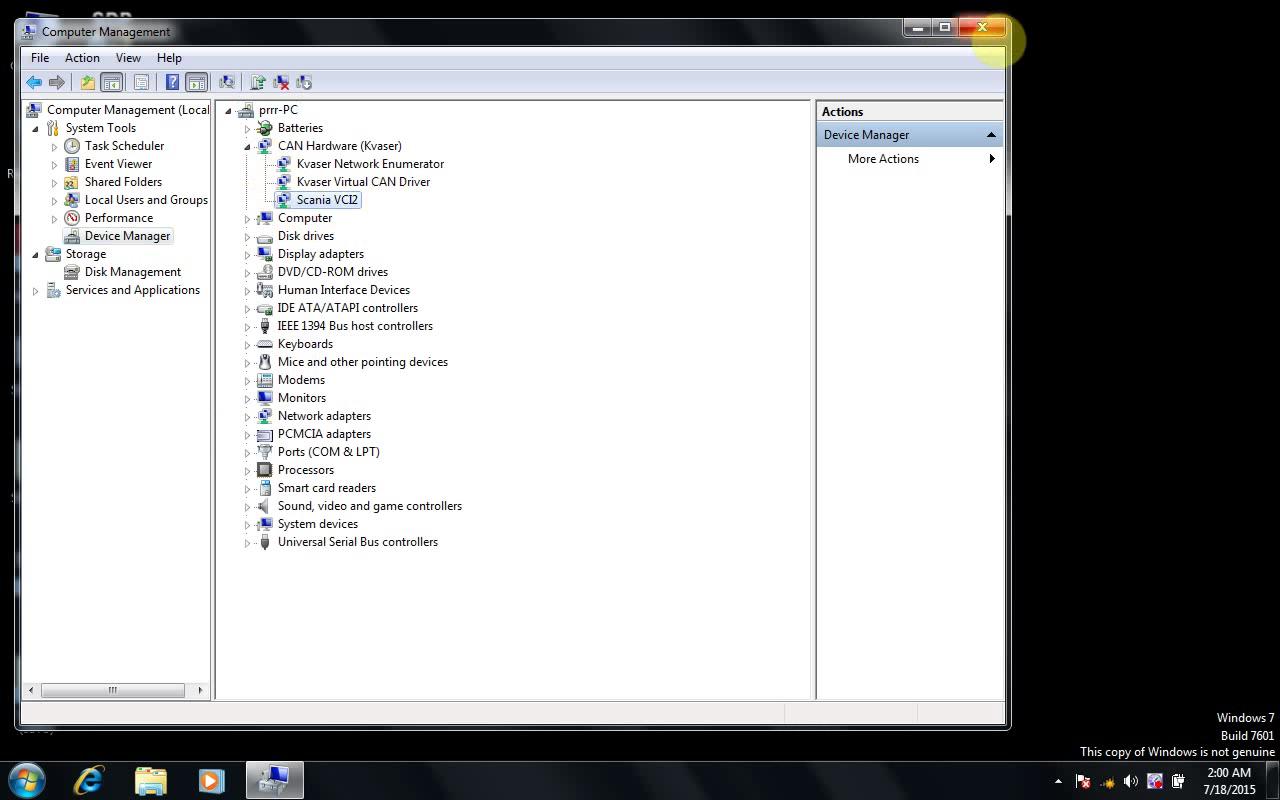
Task: Click the Batteries device icon
Action: pos(265,128)
